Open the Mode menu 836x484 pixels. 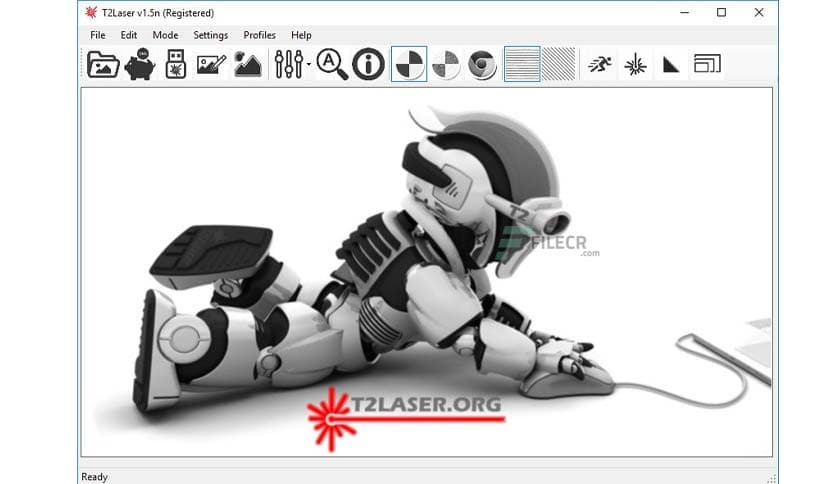(x=165, y=35)
